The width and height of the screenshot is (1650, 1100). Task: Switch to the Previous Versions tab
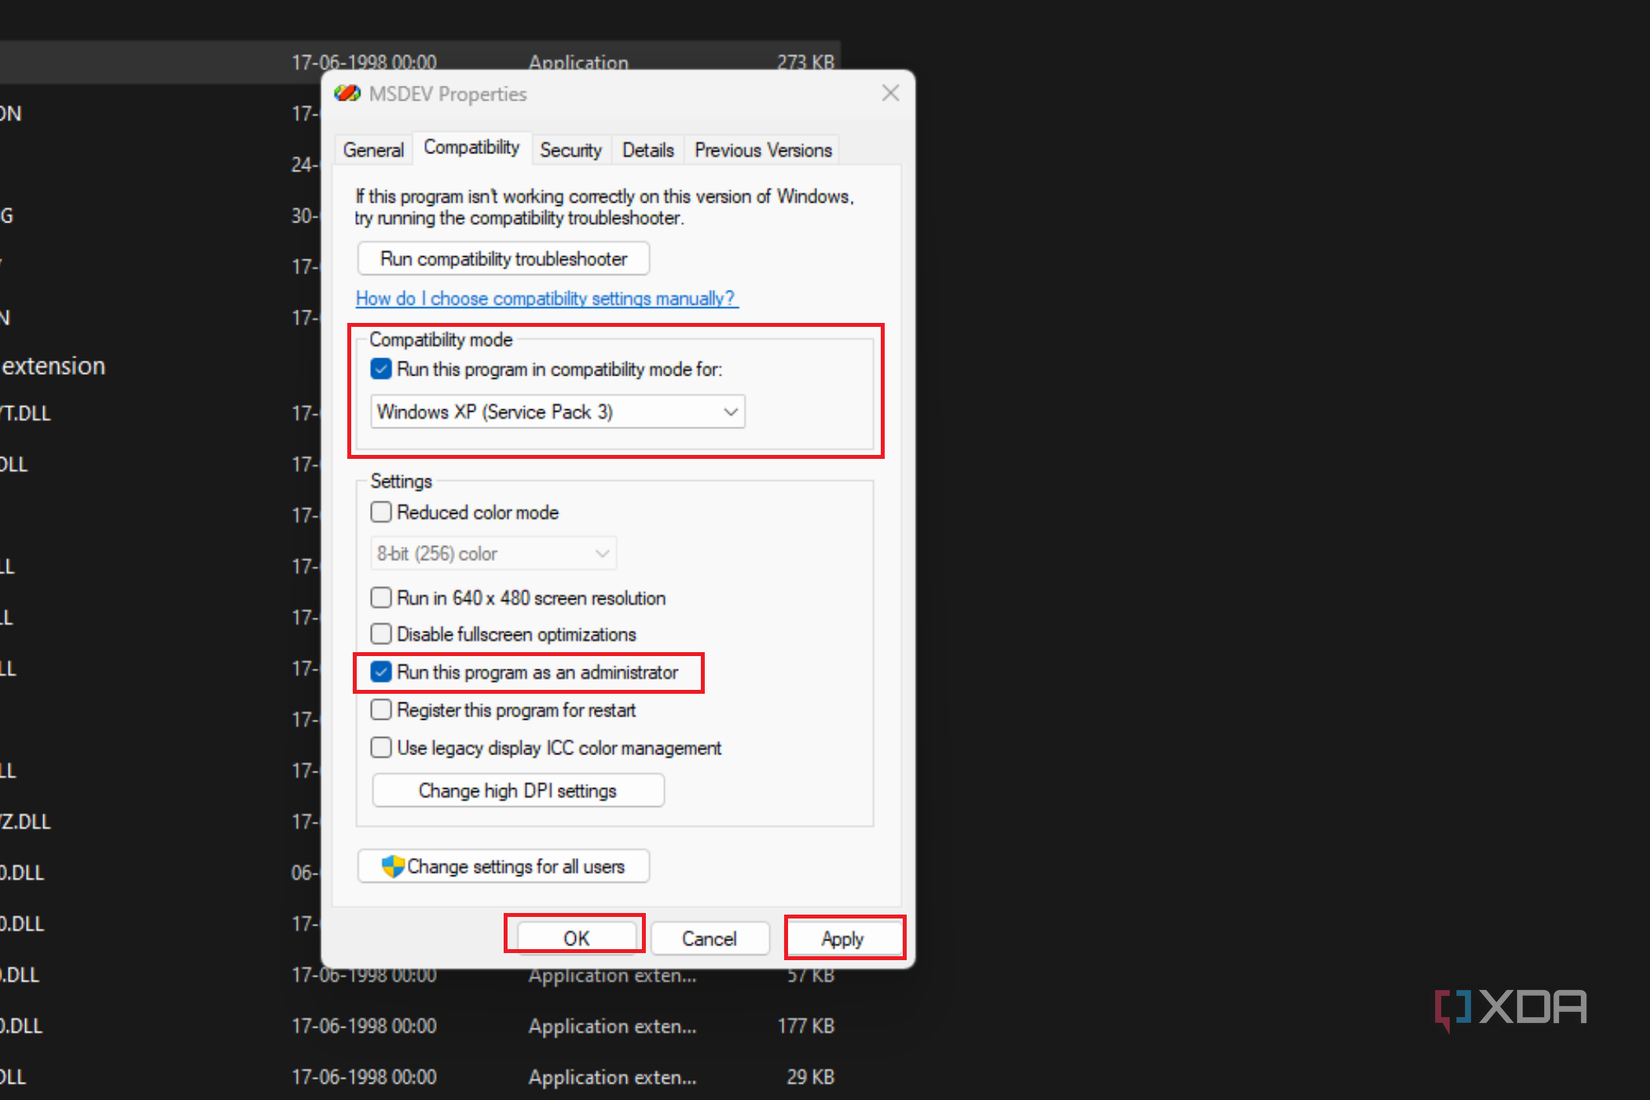point(762,149)
